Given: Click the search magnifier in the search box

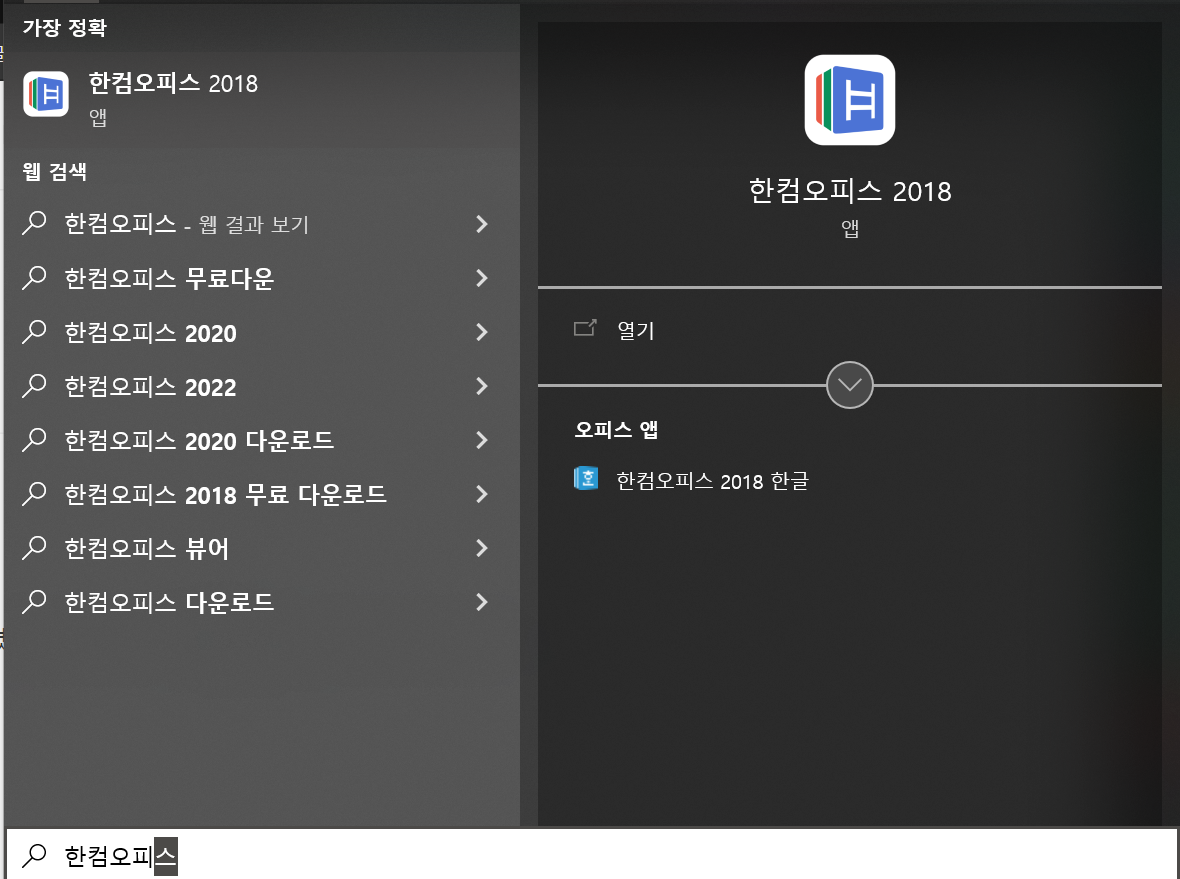Looking at the screenshot, I should click(x=35, y=855).
